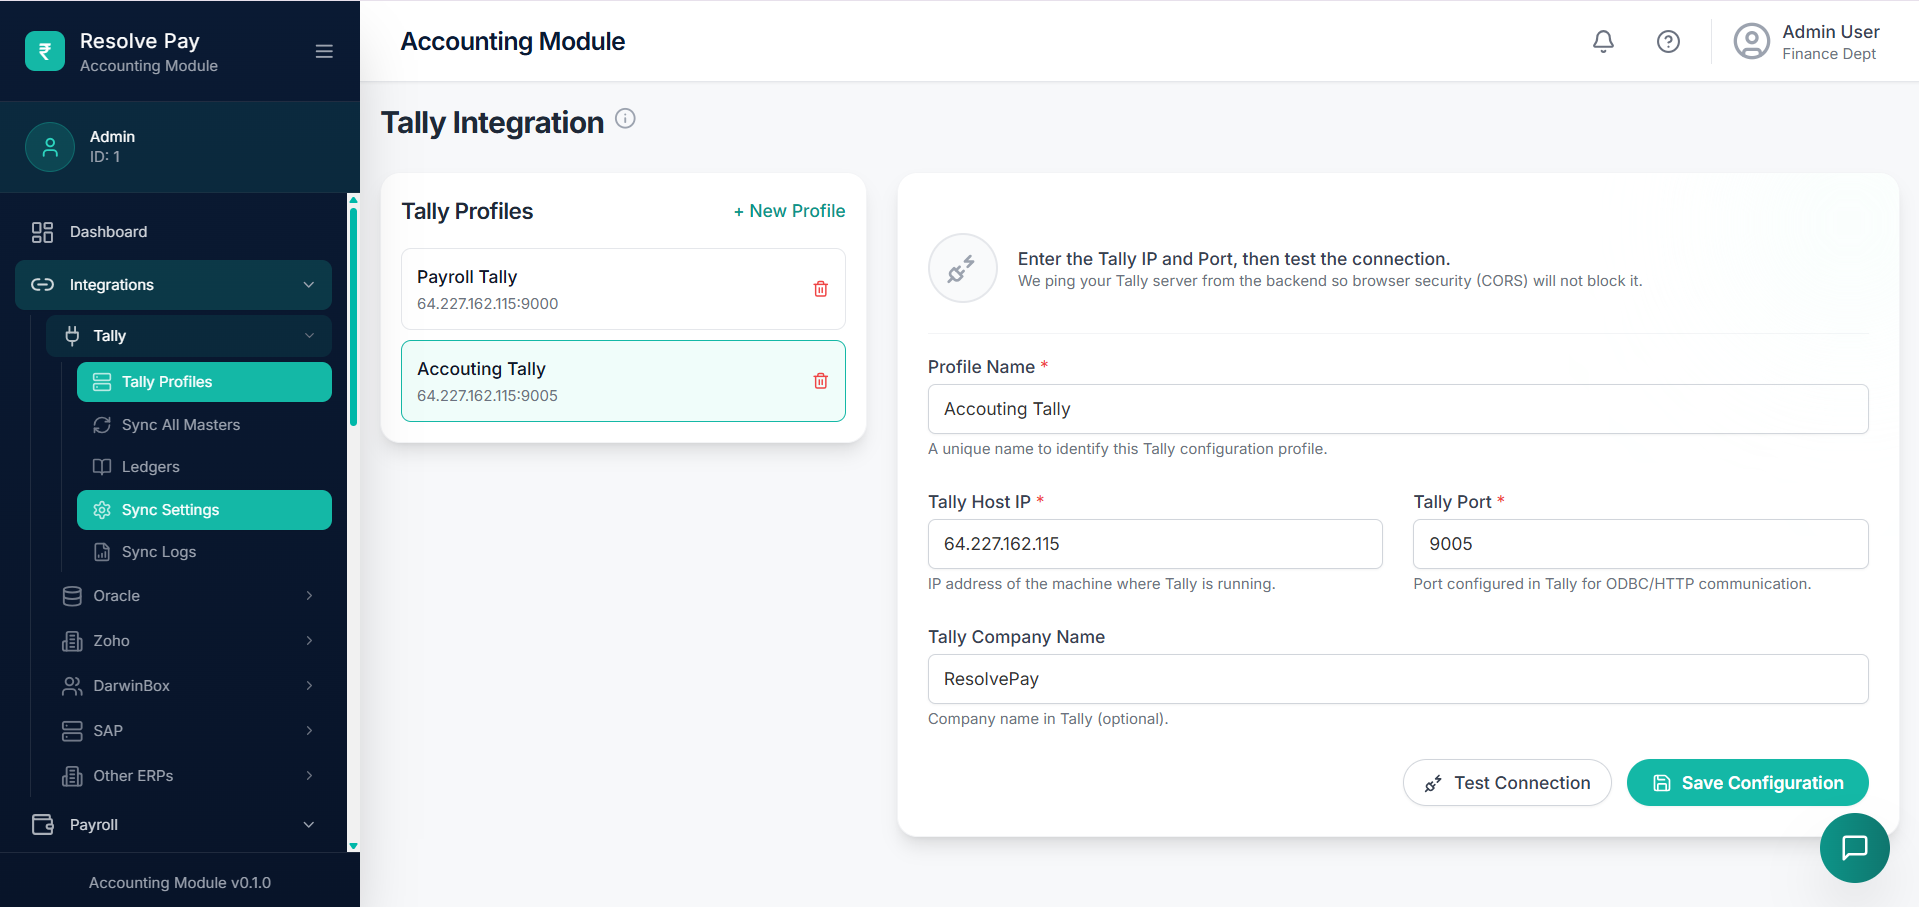Click the info icon beside Tally Integration
The image size is (1919, 907).
625,119
